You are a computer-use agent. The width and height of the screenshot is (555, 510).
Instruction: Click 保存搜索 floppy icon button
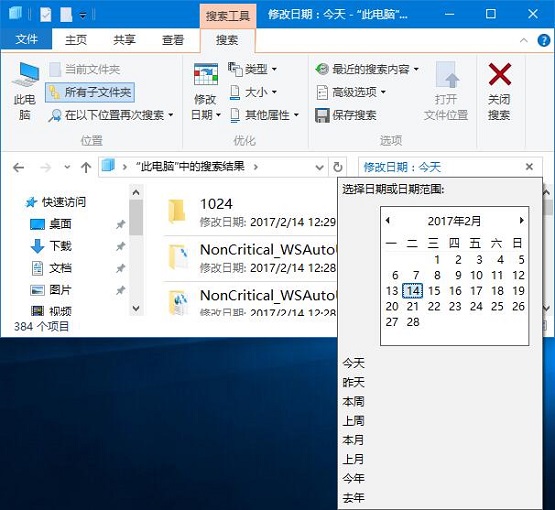346,115
